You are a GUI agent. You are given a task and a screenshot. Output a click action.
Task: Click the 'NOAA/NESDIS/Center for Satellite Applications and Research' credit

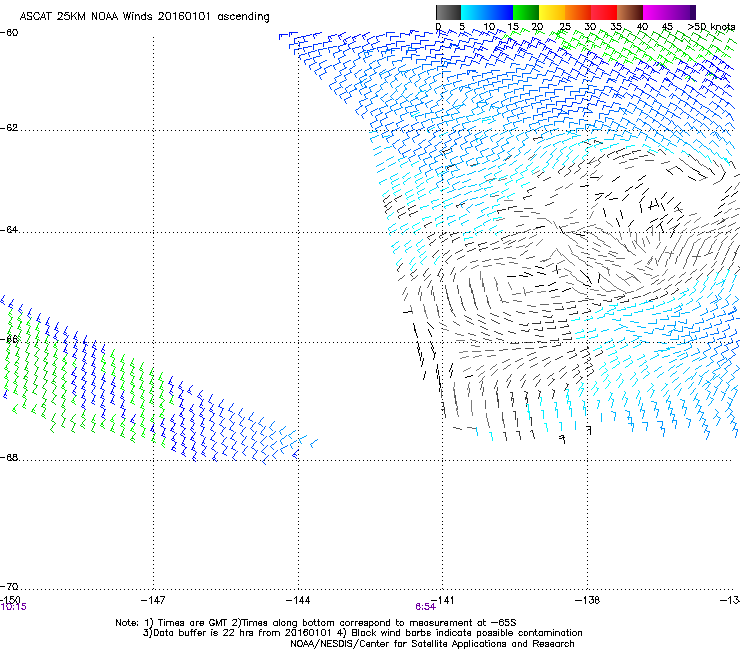click(432, 644)
